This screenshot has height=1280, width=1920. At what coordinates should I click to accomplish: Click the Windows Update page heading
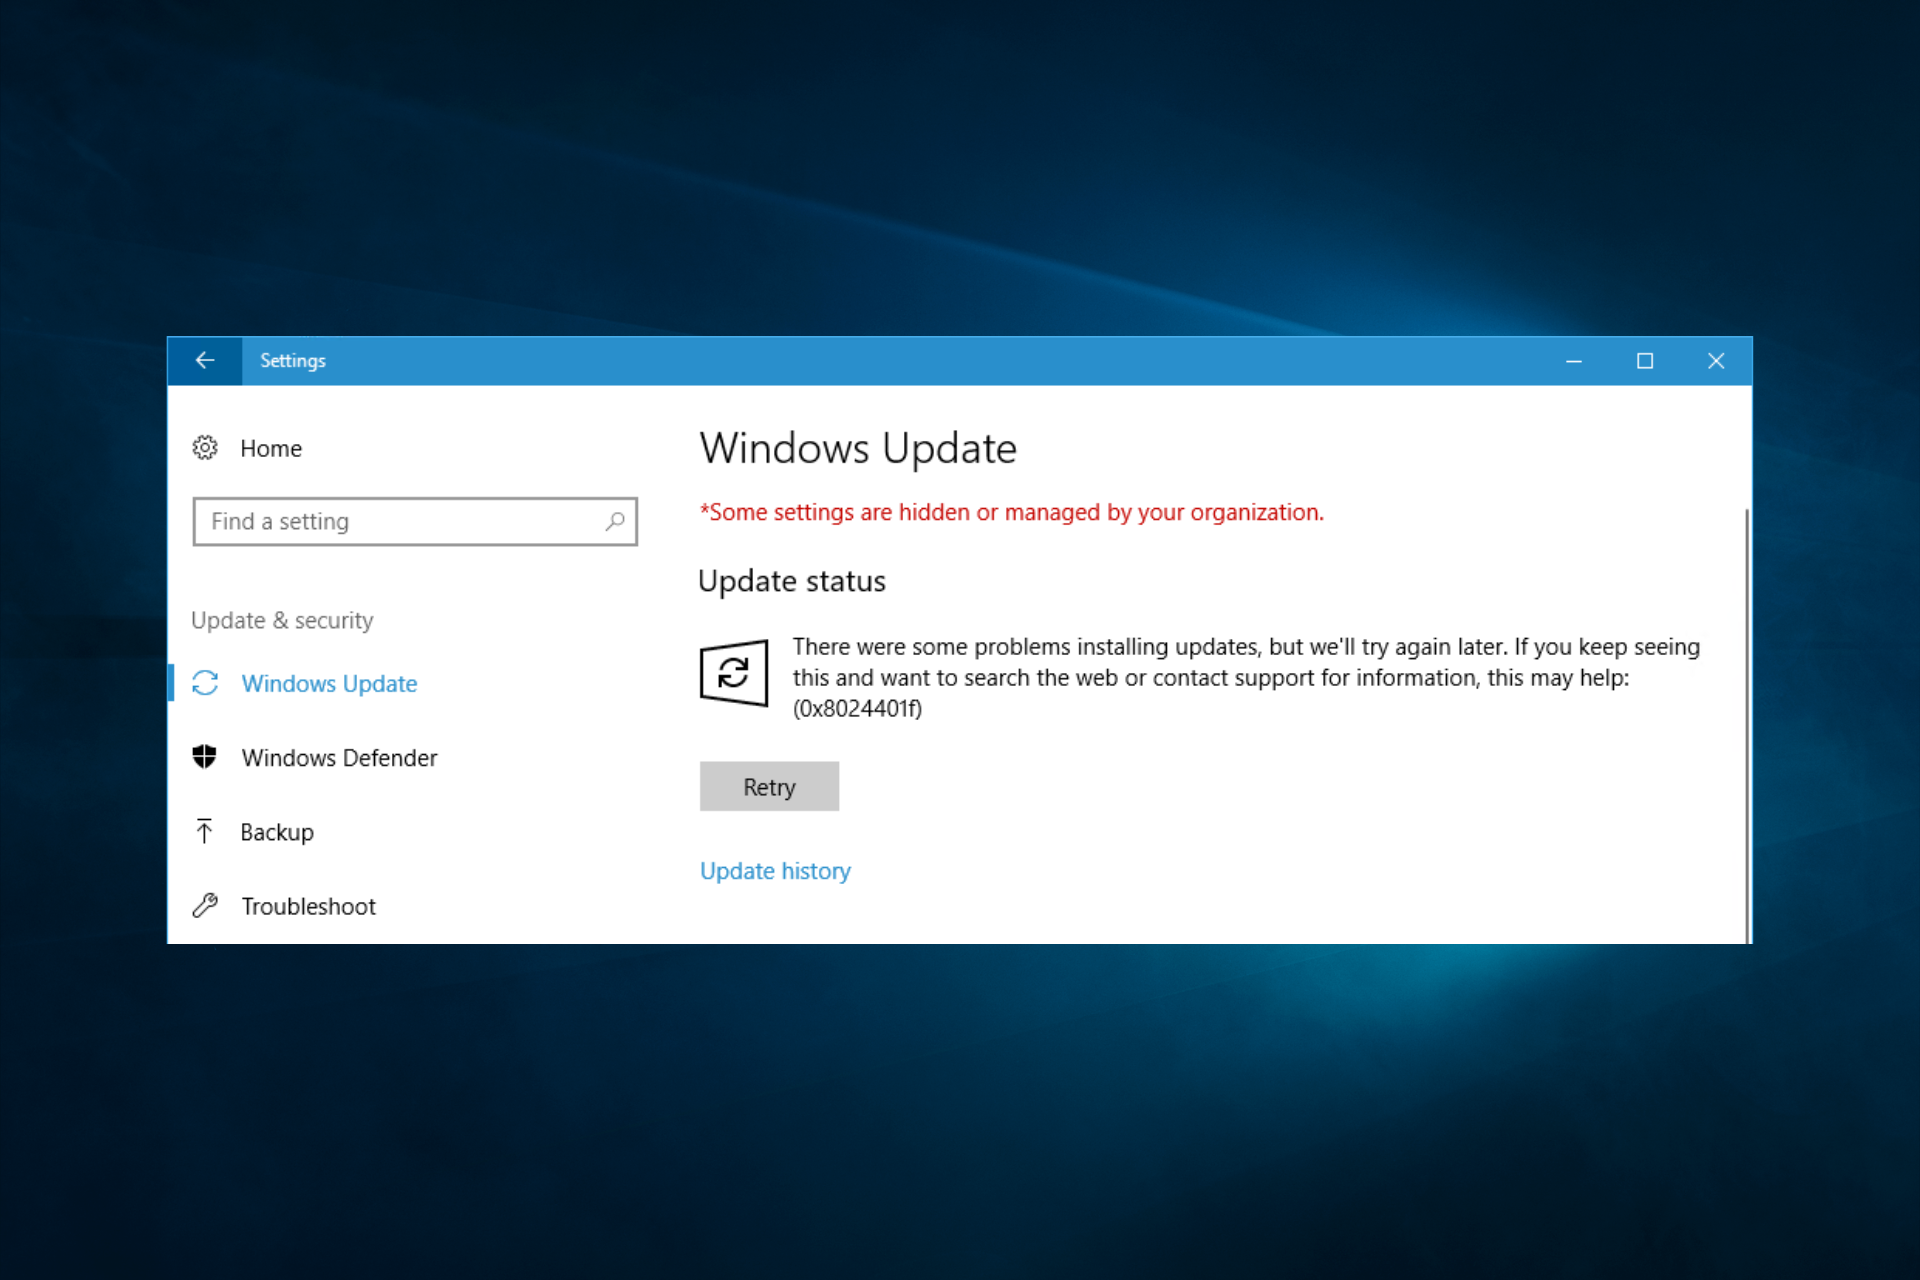coord(858,448)
